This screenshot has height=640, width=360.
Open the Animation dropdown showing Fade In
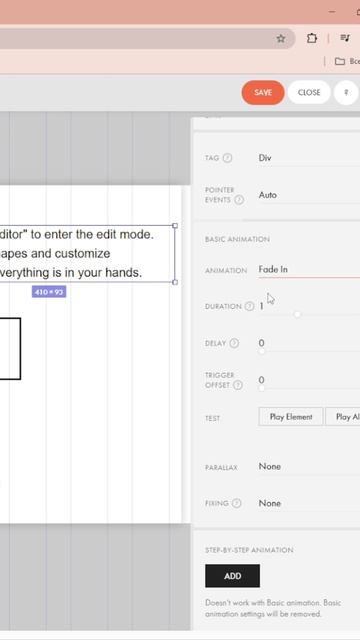[x=309, y=269]
